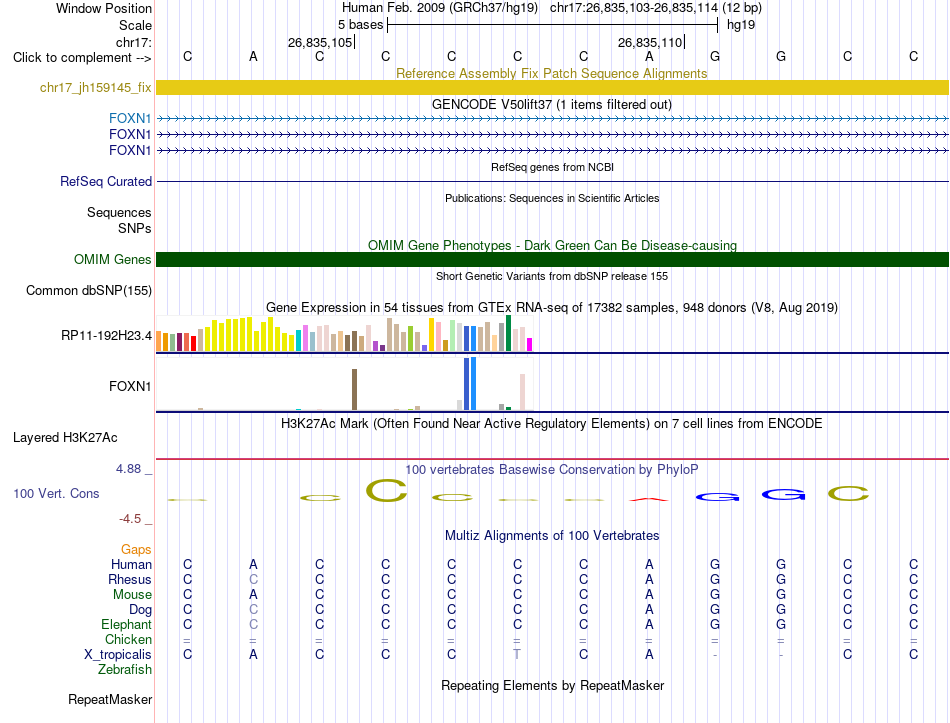Click the Chicken species label
The height and width of the screenshot is (723, 950).
(x=128, y=639)
